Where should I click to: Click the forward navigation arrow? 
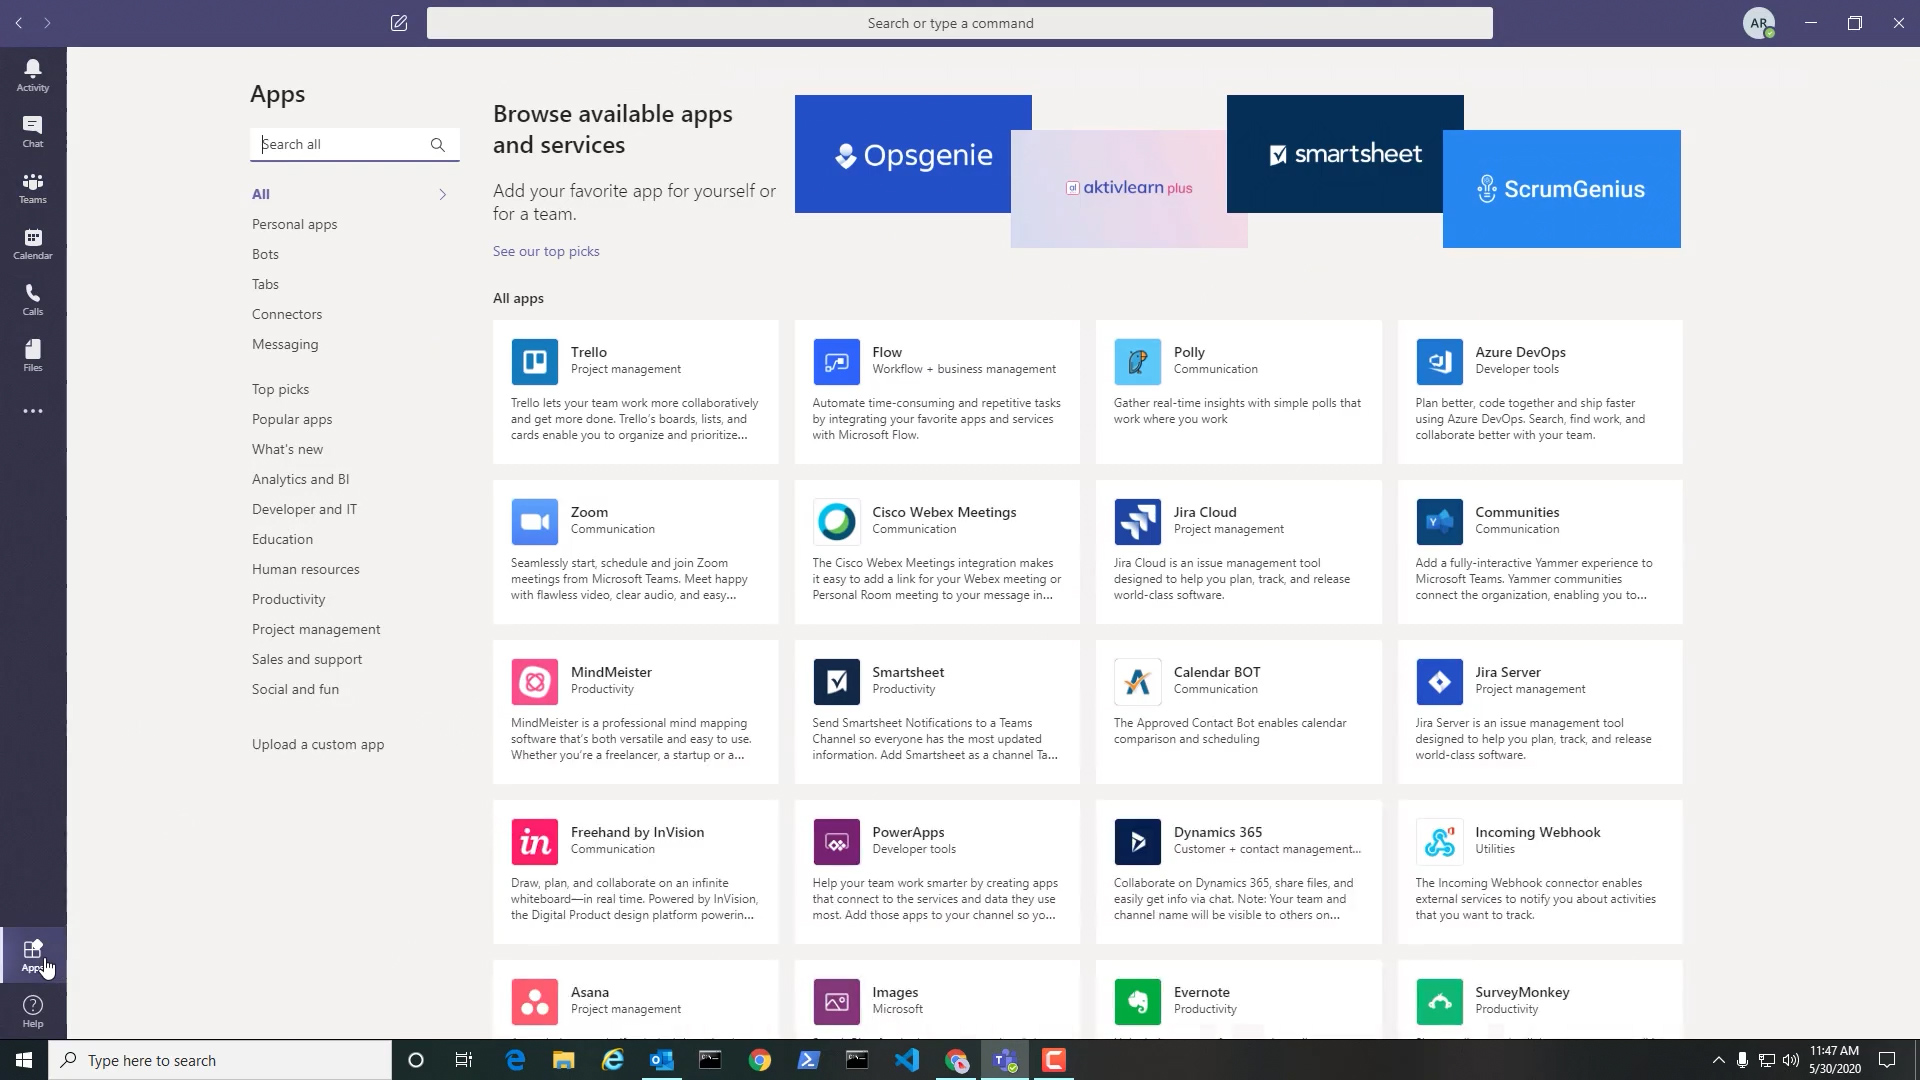pos(47,23)
